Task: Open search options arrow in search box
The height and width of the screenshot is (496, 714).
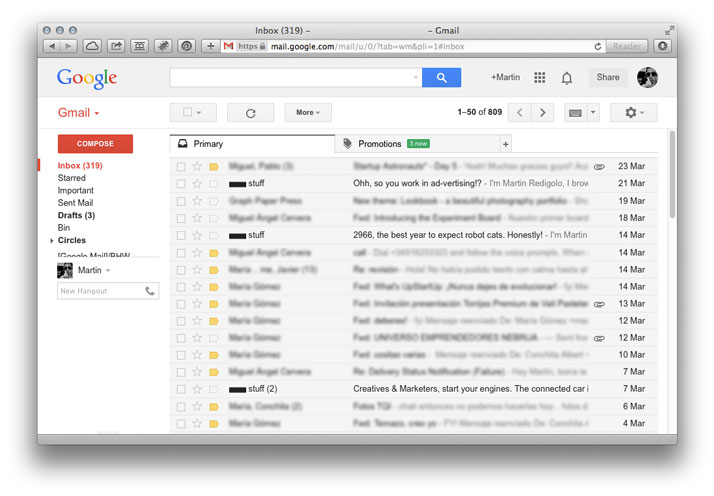Action: (x=415, y=77)
